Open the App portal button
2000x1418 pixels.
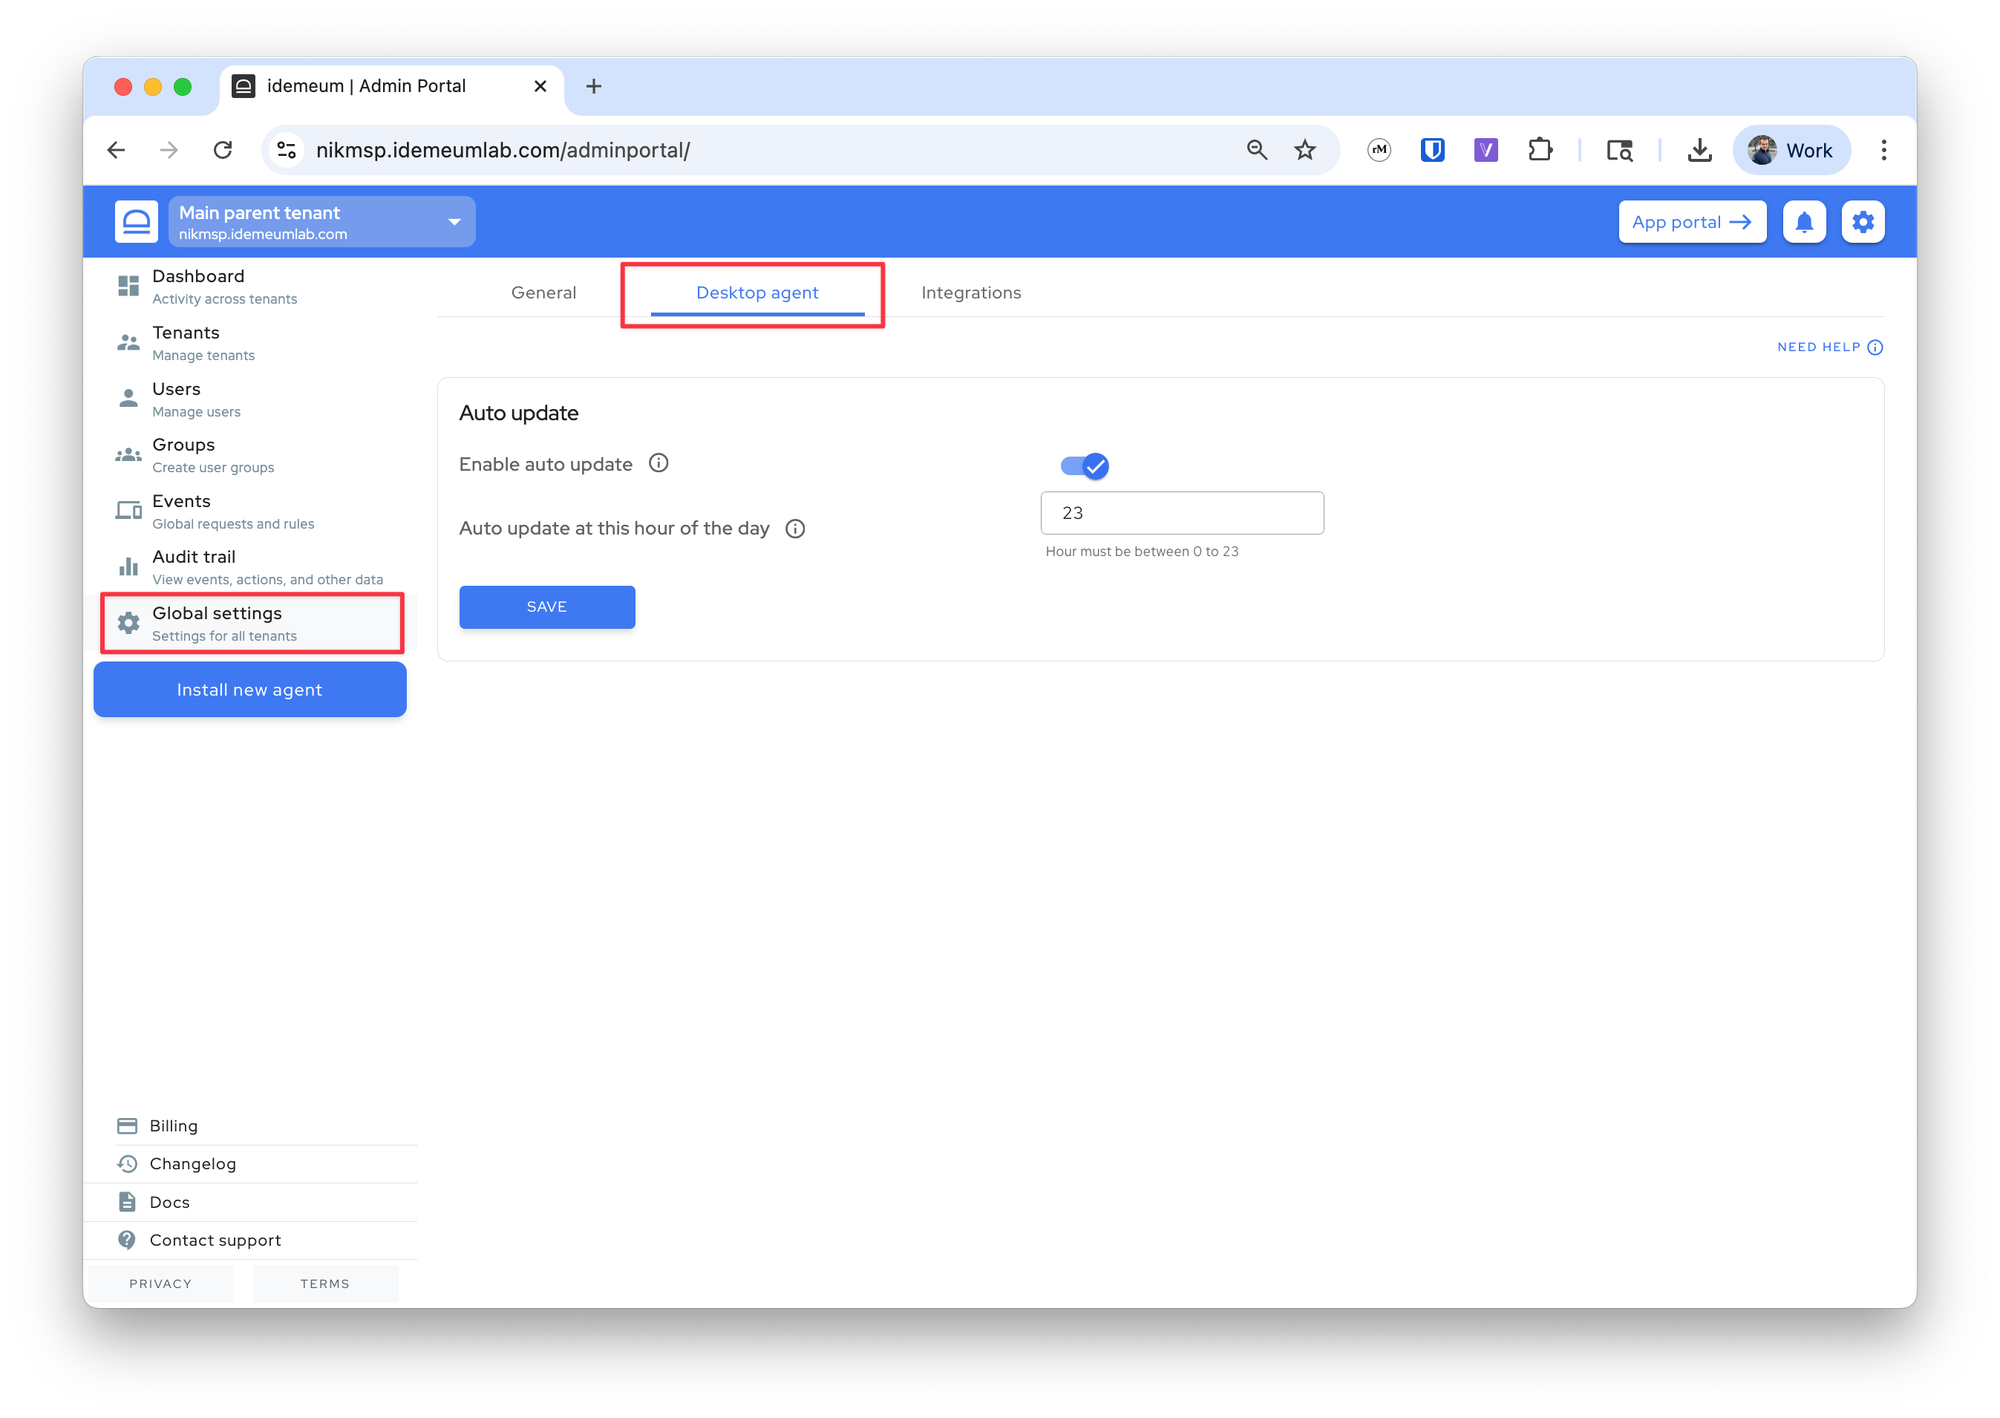[1692, 222]
